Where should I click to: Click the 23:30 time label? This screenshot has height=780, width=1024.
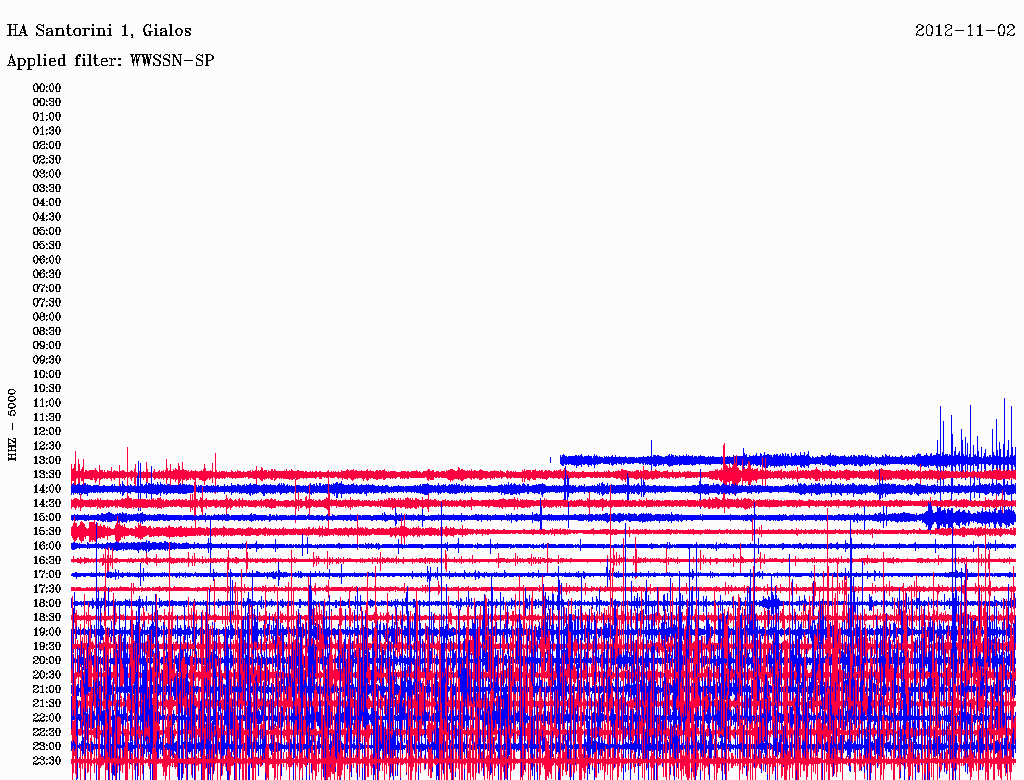(47, 761)
